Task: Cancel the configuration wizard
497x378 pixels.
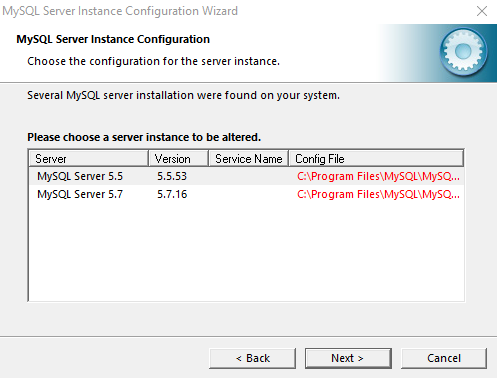Action: click(444, 358)
